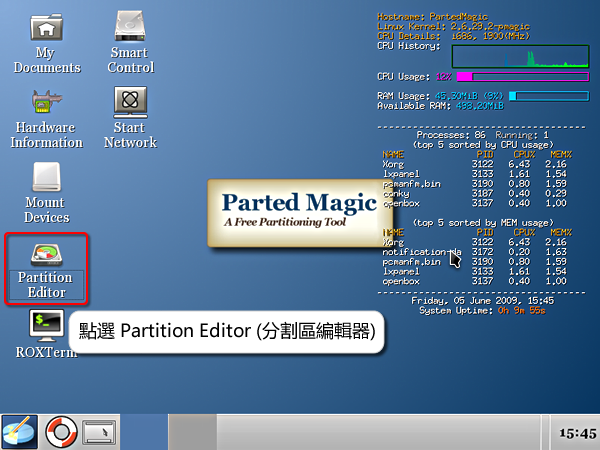Click the show desktop taskbar icon
Screen dimensions: 600x450
99,432
